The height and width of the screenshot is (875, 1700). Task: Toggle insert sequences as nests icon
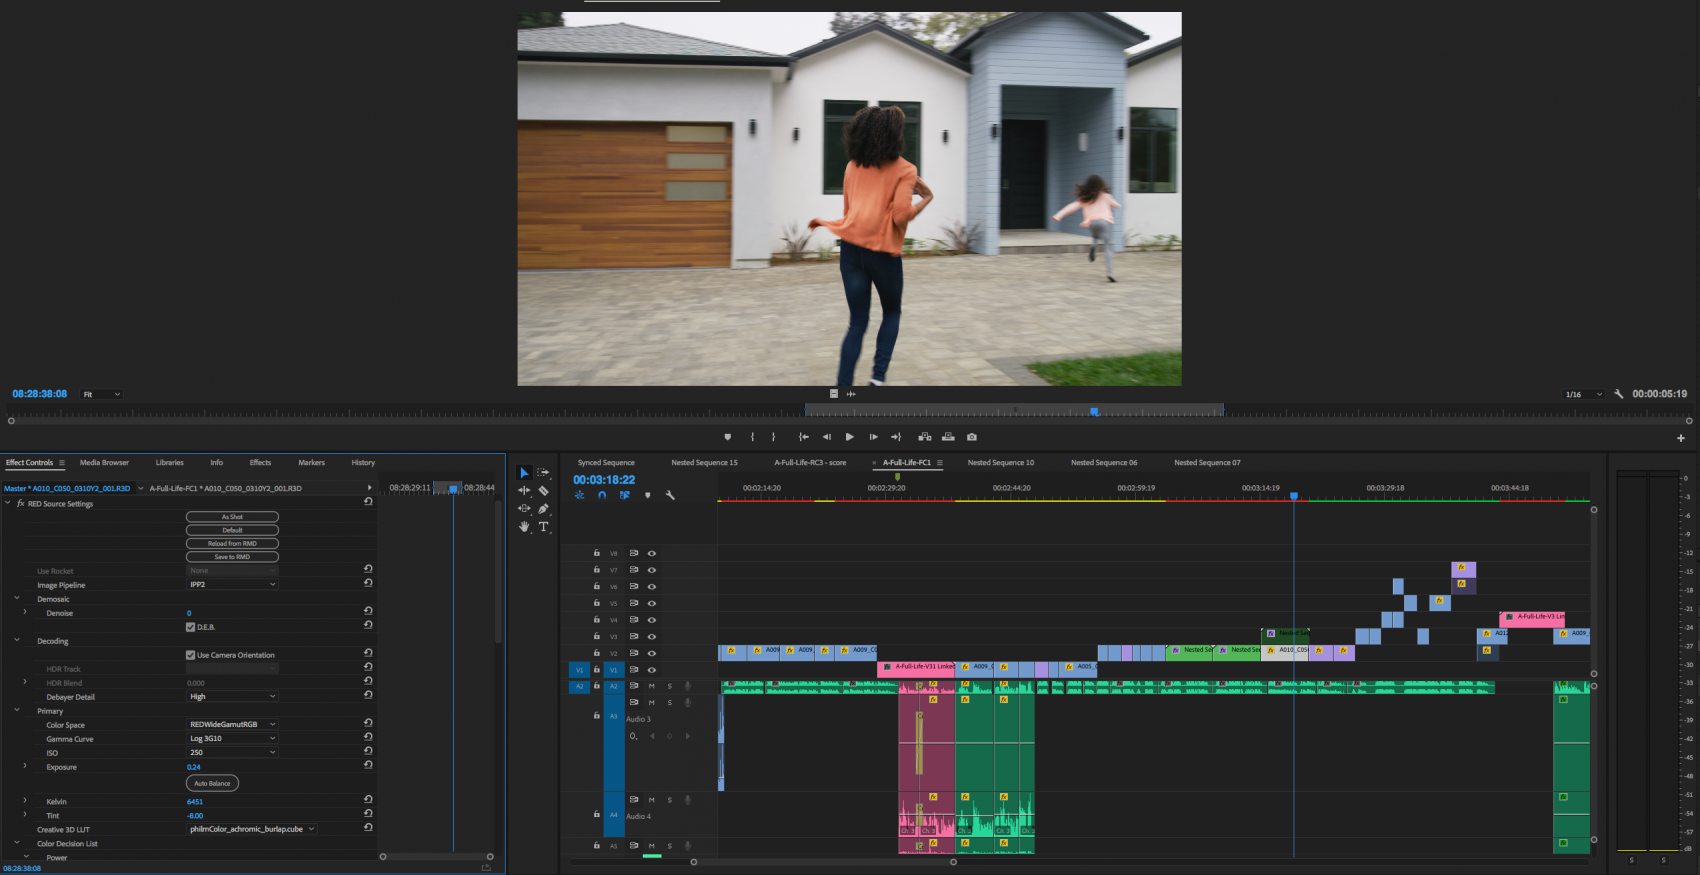pos(579,495)
